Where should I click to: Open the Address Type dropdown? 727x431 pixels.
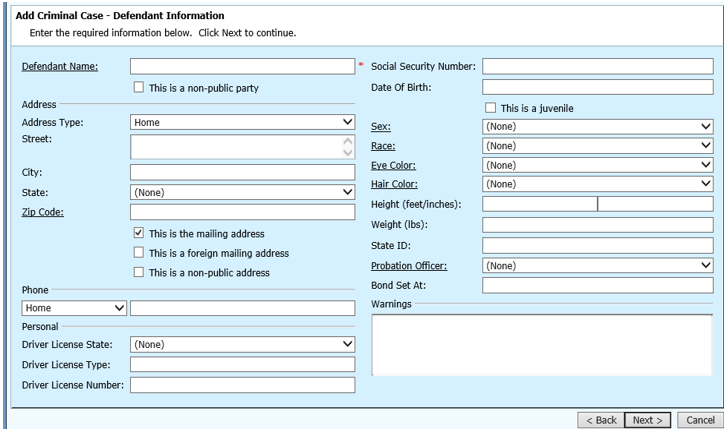click(242, 122)
